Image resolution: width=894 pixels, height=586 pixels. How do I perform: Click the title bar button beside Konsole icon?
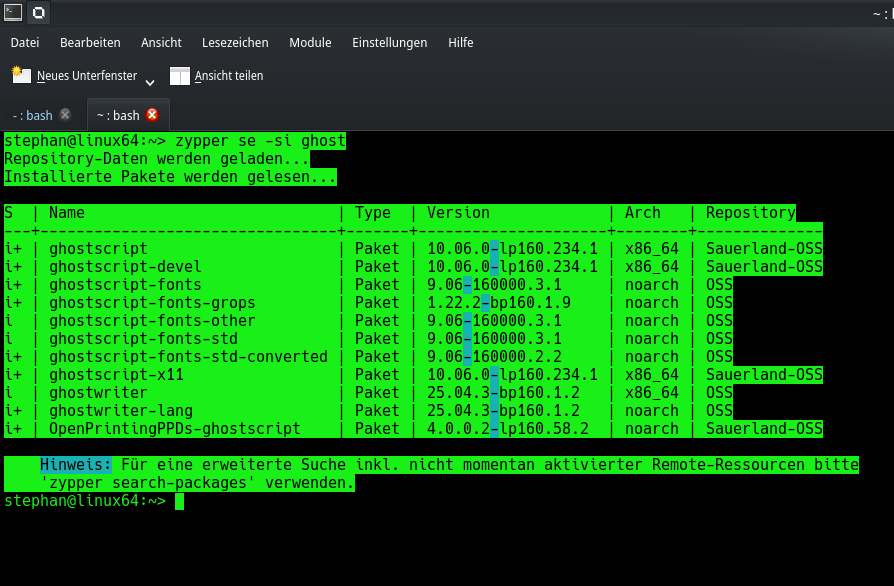(x=38, y=13)
